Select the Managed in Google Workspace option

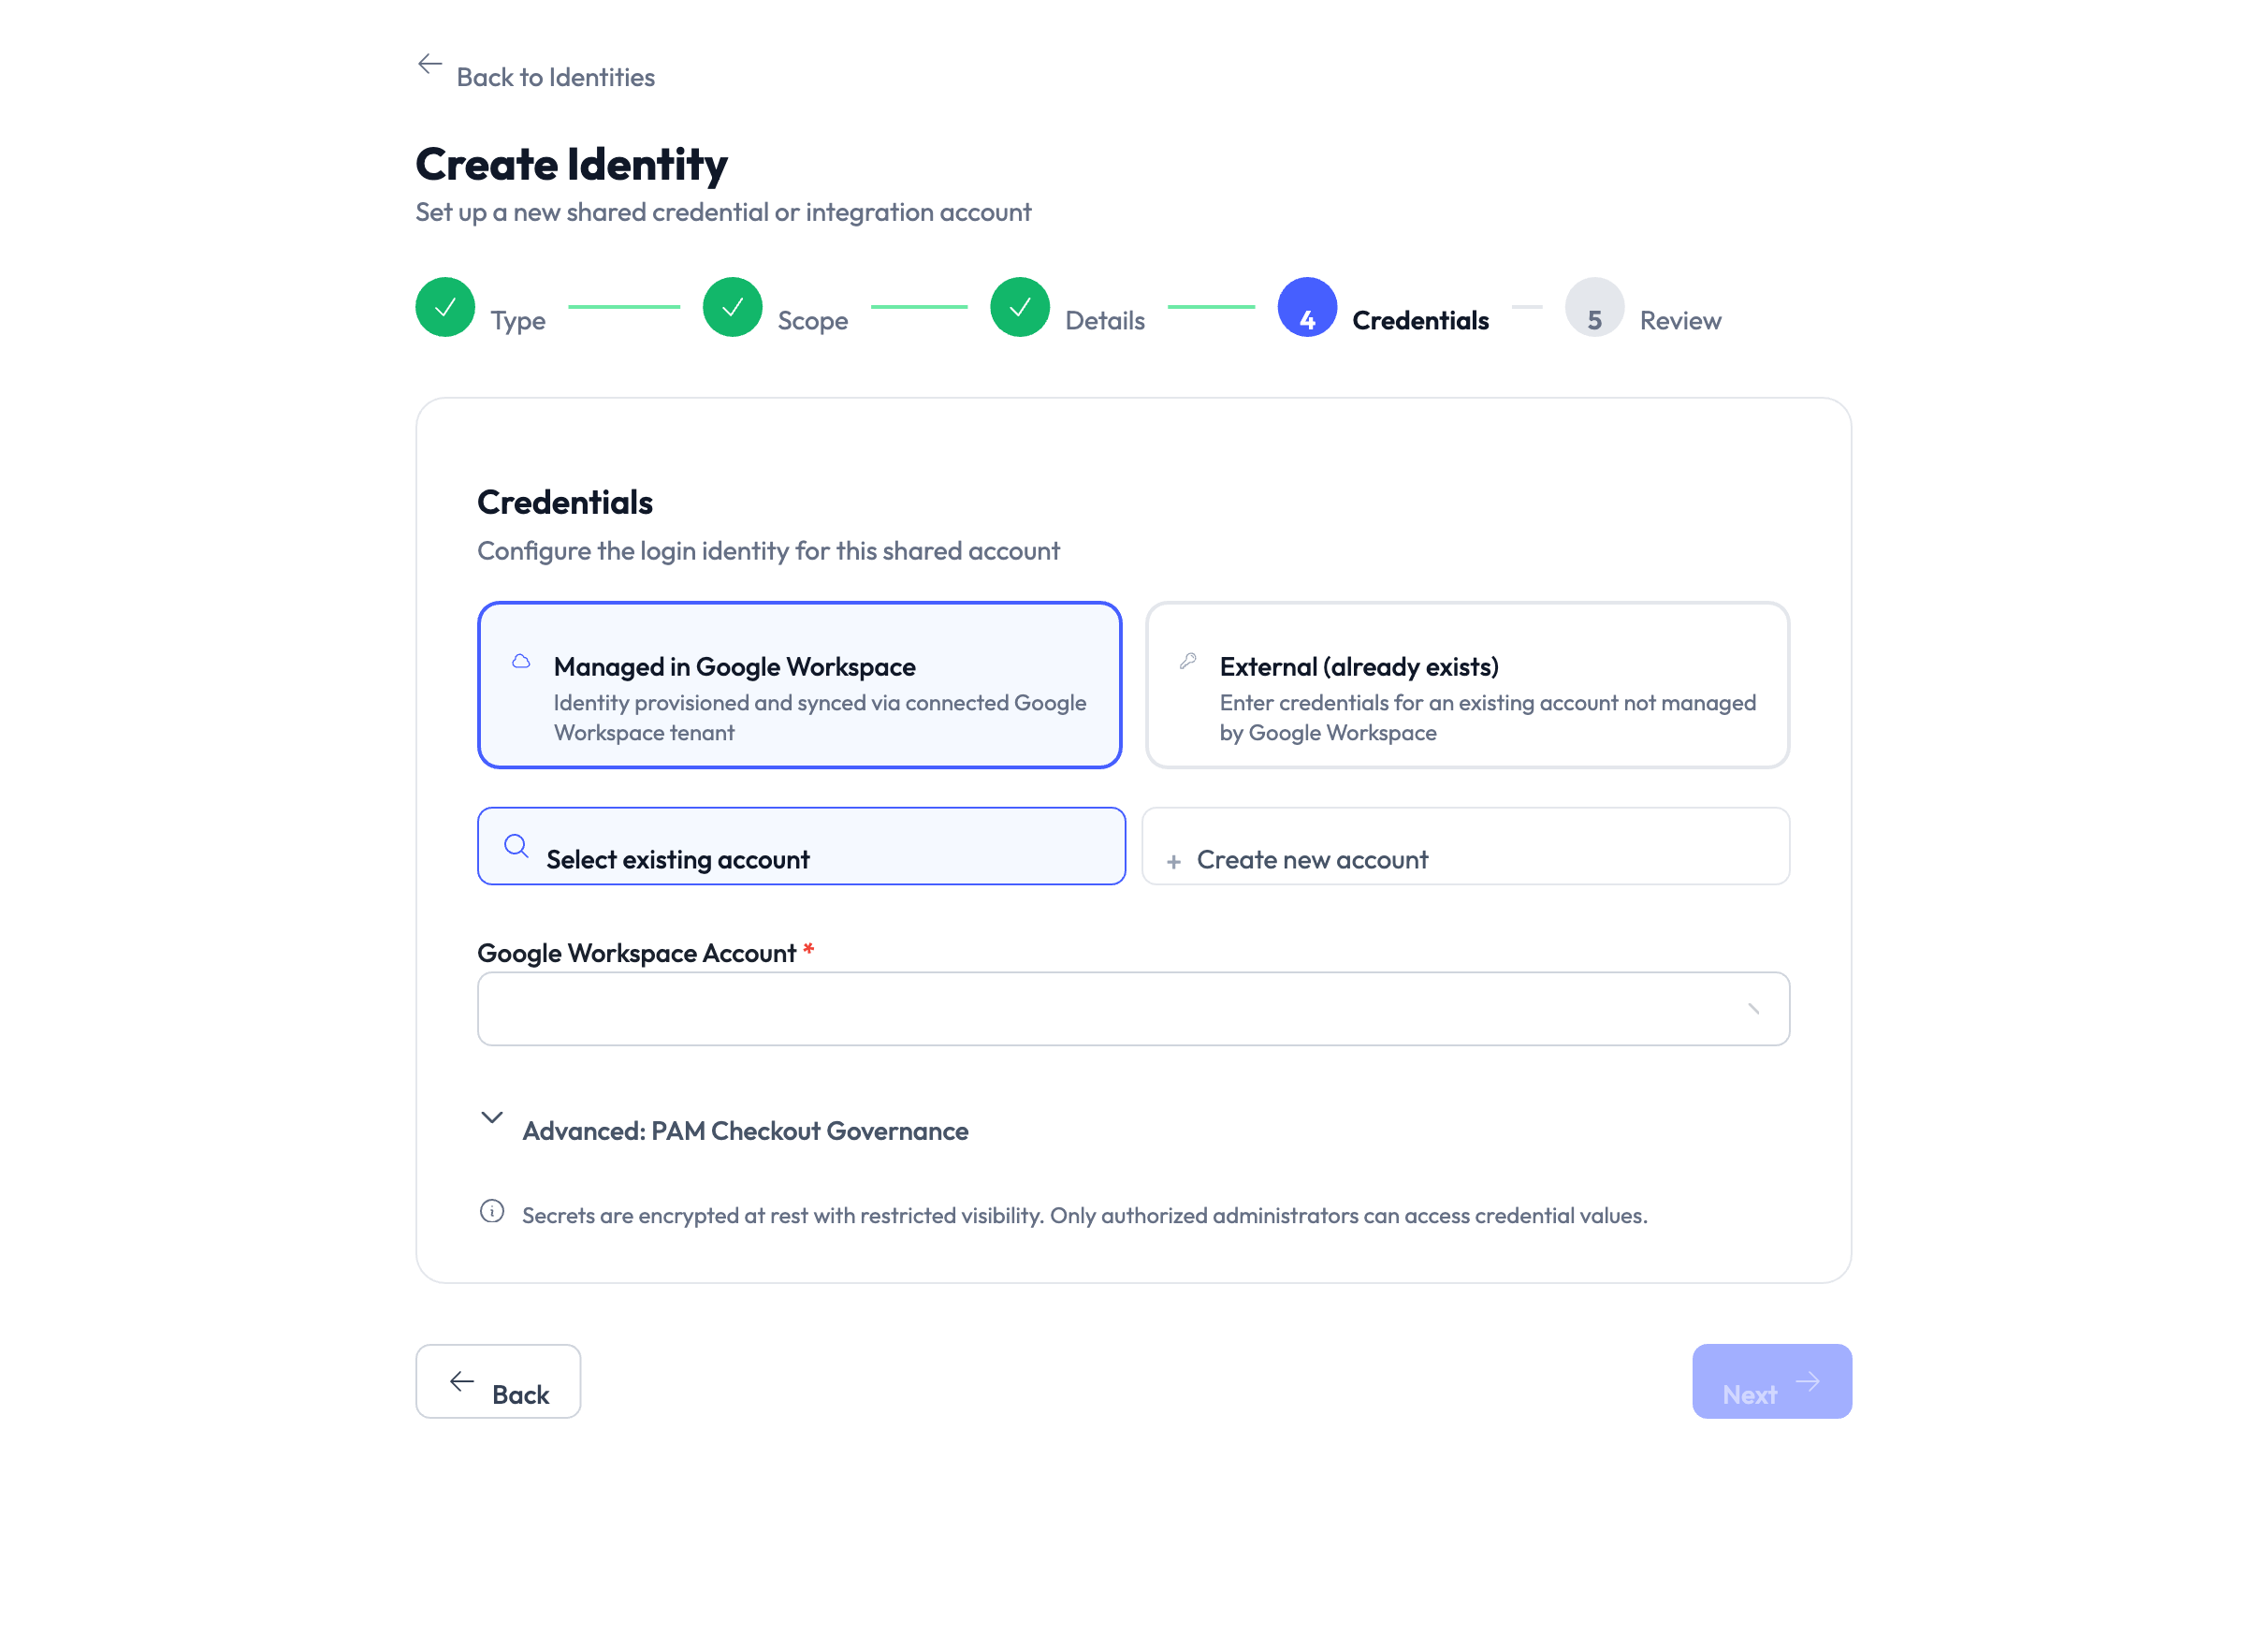pos(799,685)
